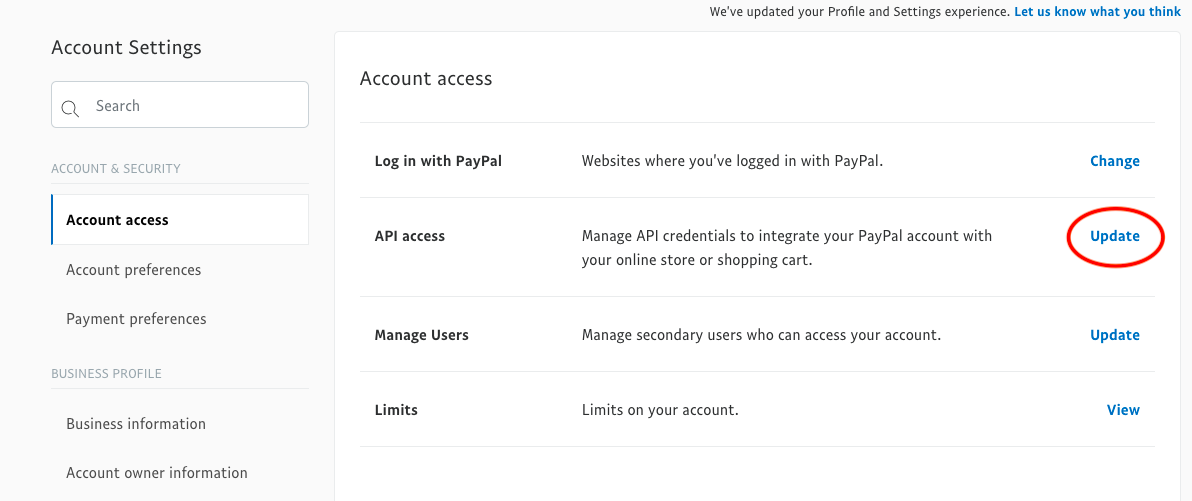Viewport: 1192px width, 501px height.
Task: Click View next to Limits
Action: tap(1123, 410)
